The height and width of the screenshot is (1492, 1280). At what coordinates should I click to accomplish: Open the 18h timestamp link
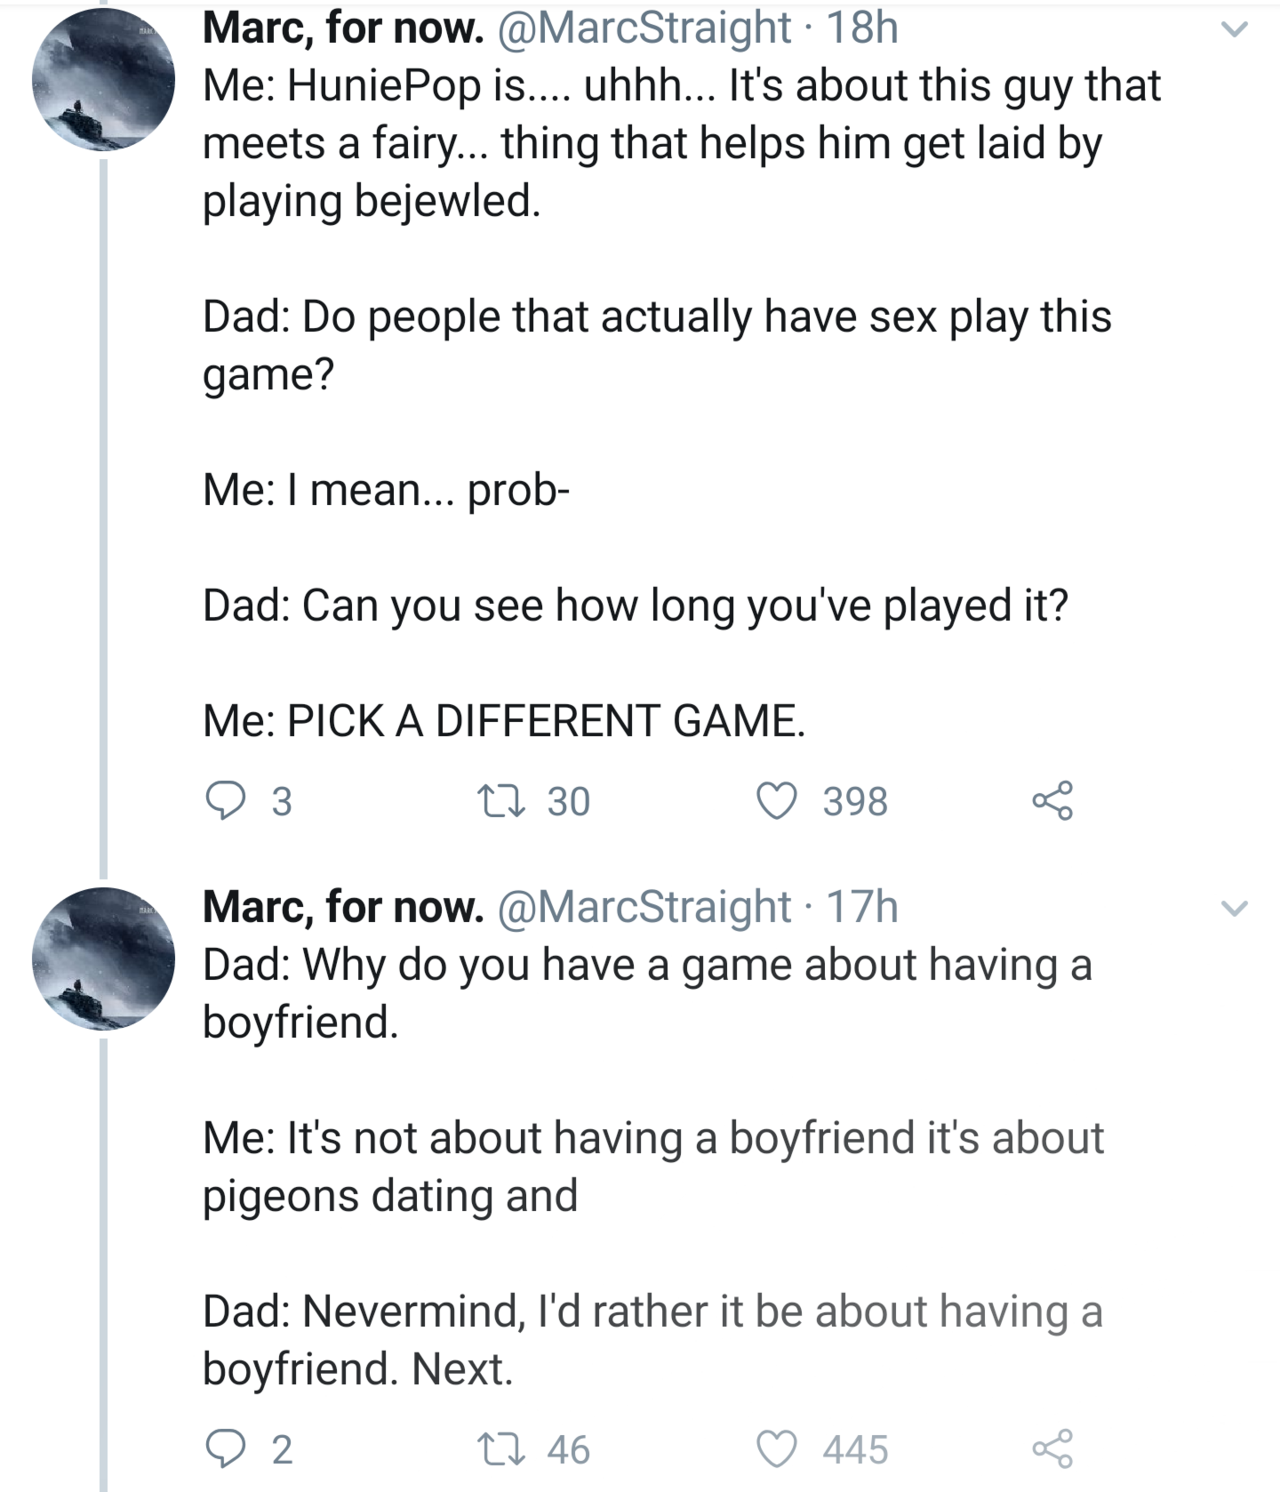coord(862,28)
